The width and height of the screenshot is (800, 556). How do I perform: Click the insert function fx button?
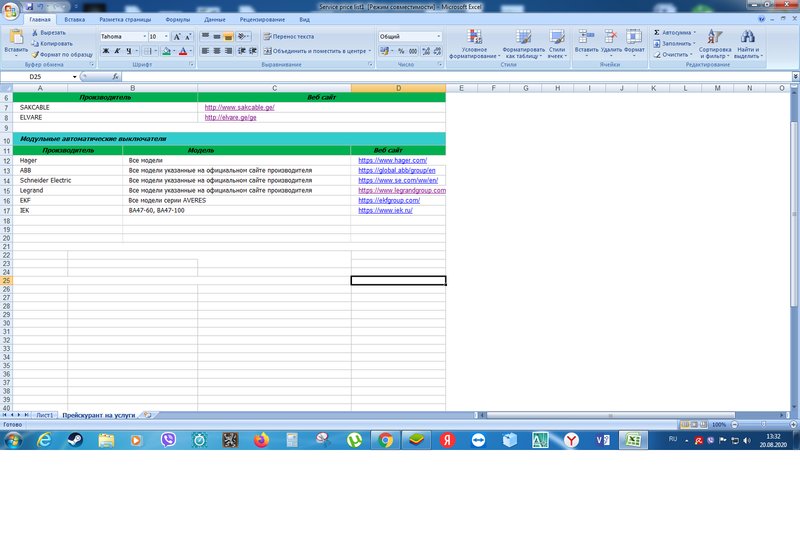pyautogui.click(x=116, y=77)
